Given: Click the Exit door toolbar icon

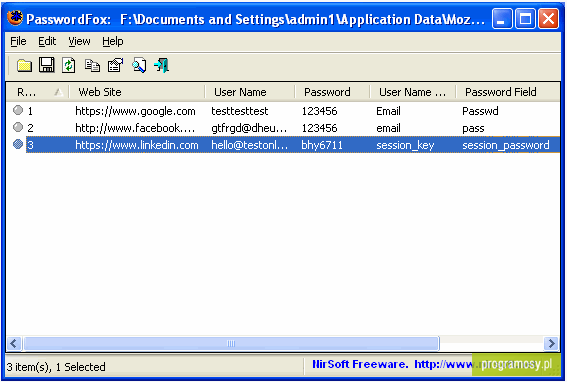Looking at the screenshot, I should tap(161, 65).
